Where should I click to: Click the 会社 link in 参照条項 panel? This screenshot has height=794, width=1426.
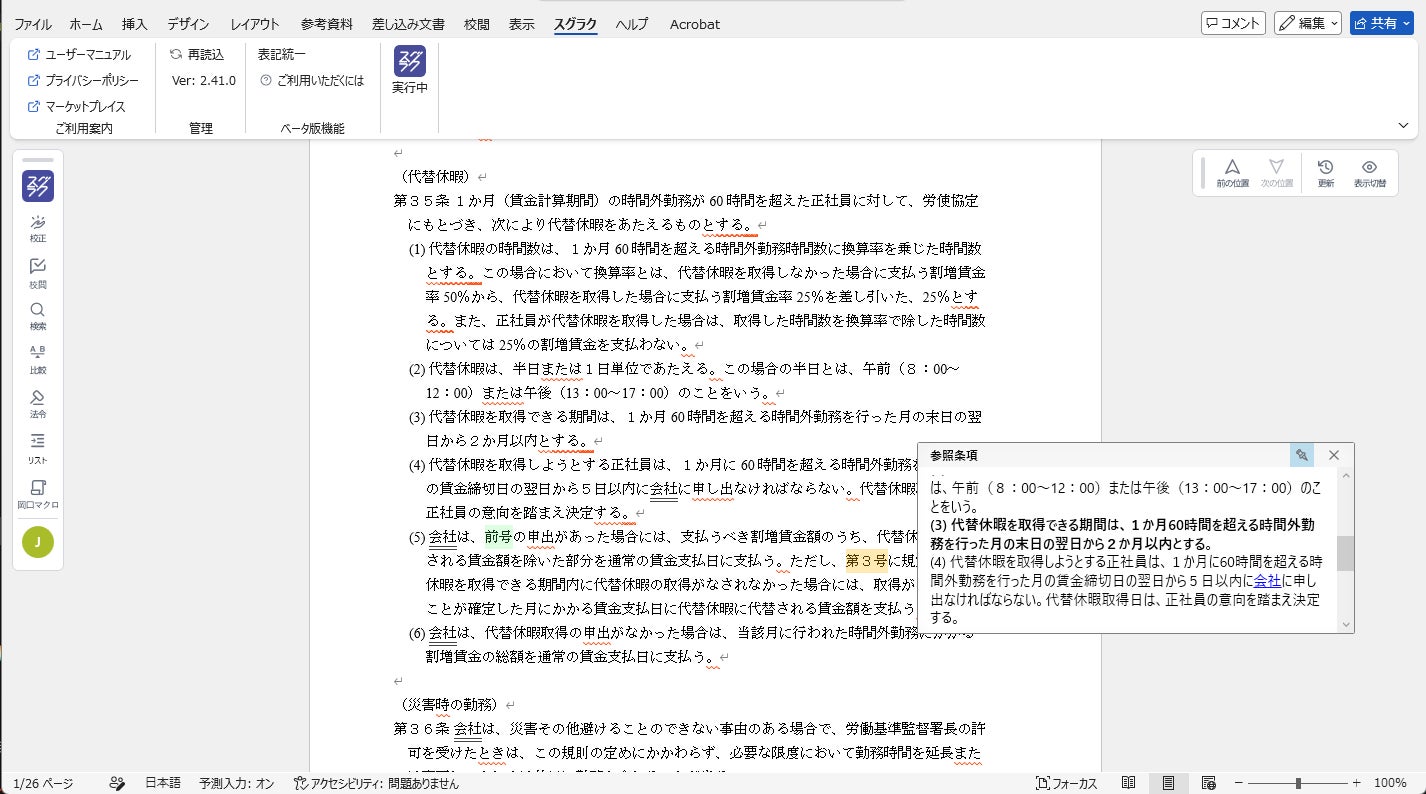pos(1267,580)
